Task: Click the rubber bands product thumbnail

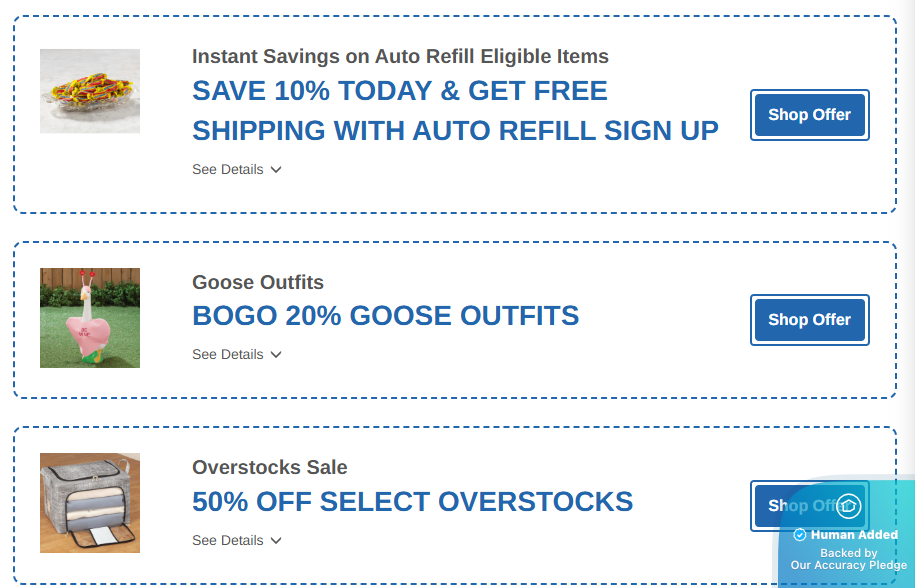Action: pyautogui.click(x=90, y=91)
